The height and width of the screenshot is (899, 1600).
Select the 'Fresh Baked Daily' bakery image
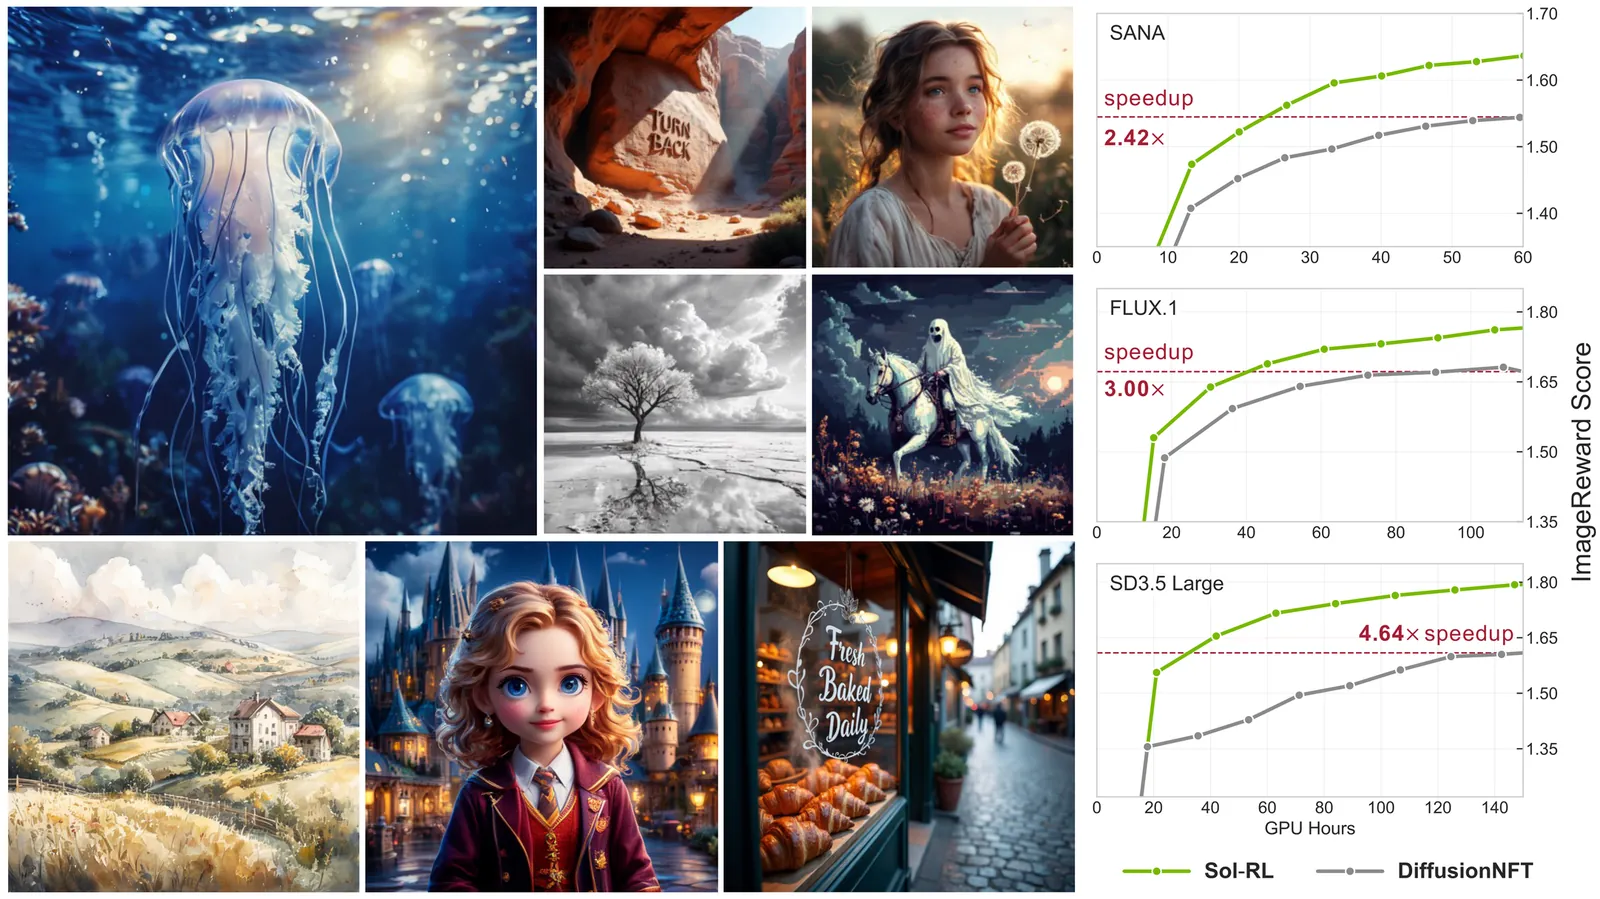(x=898, y=717)
